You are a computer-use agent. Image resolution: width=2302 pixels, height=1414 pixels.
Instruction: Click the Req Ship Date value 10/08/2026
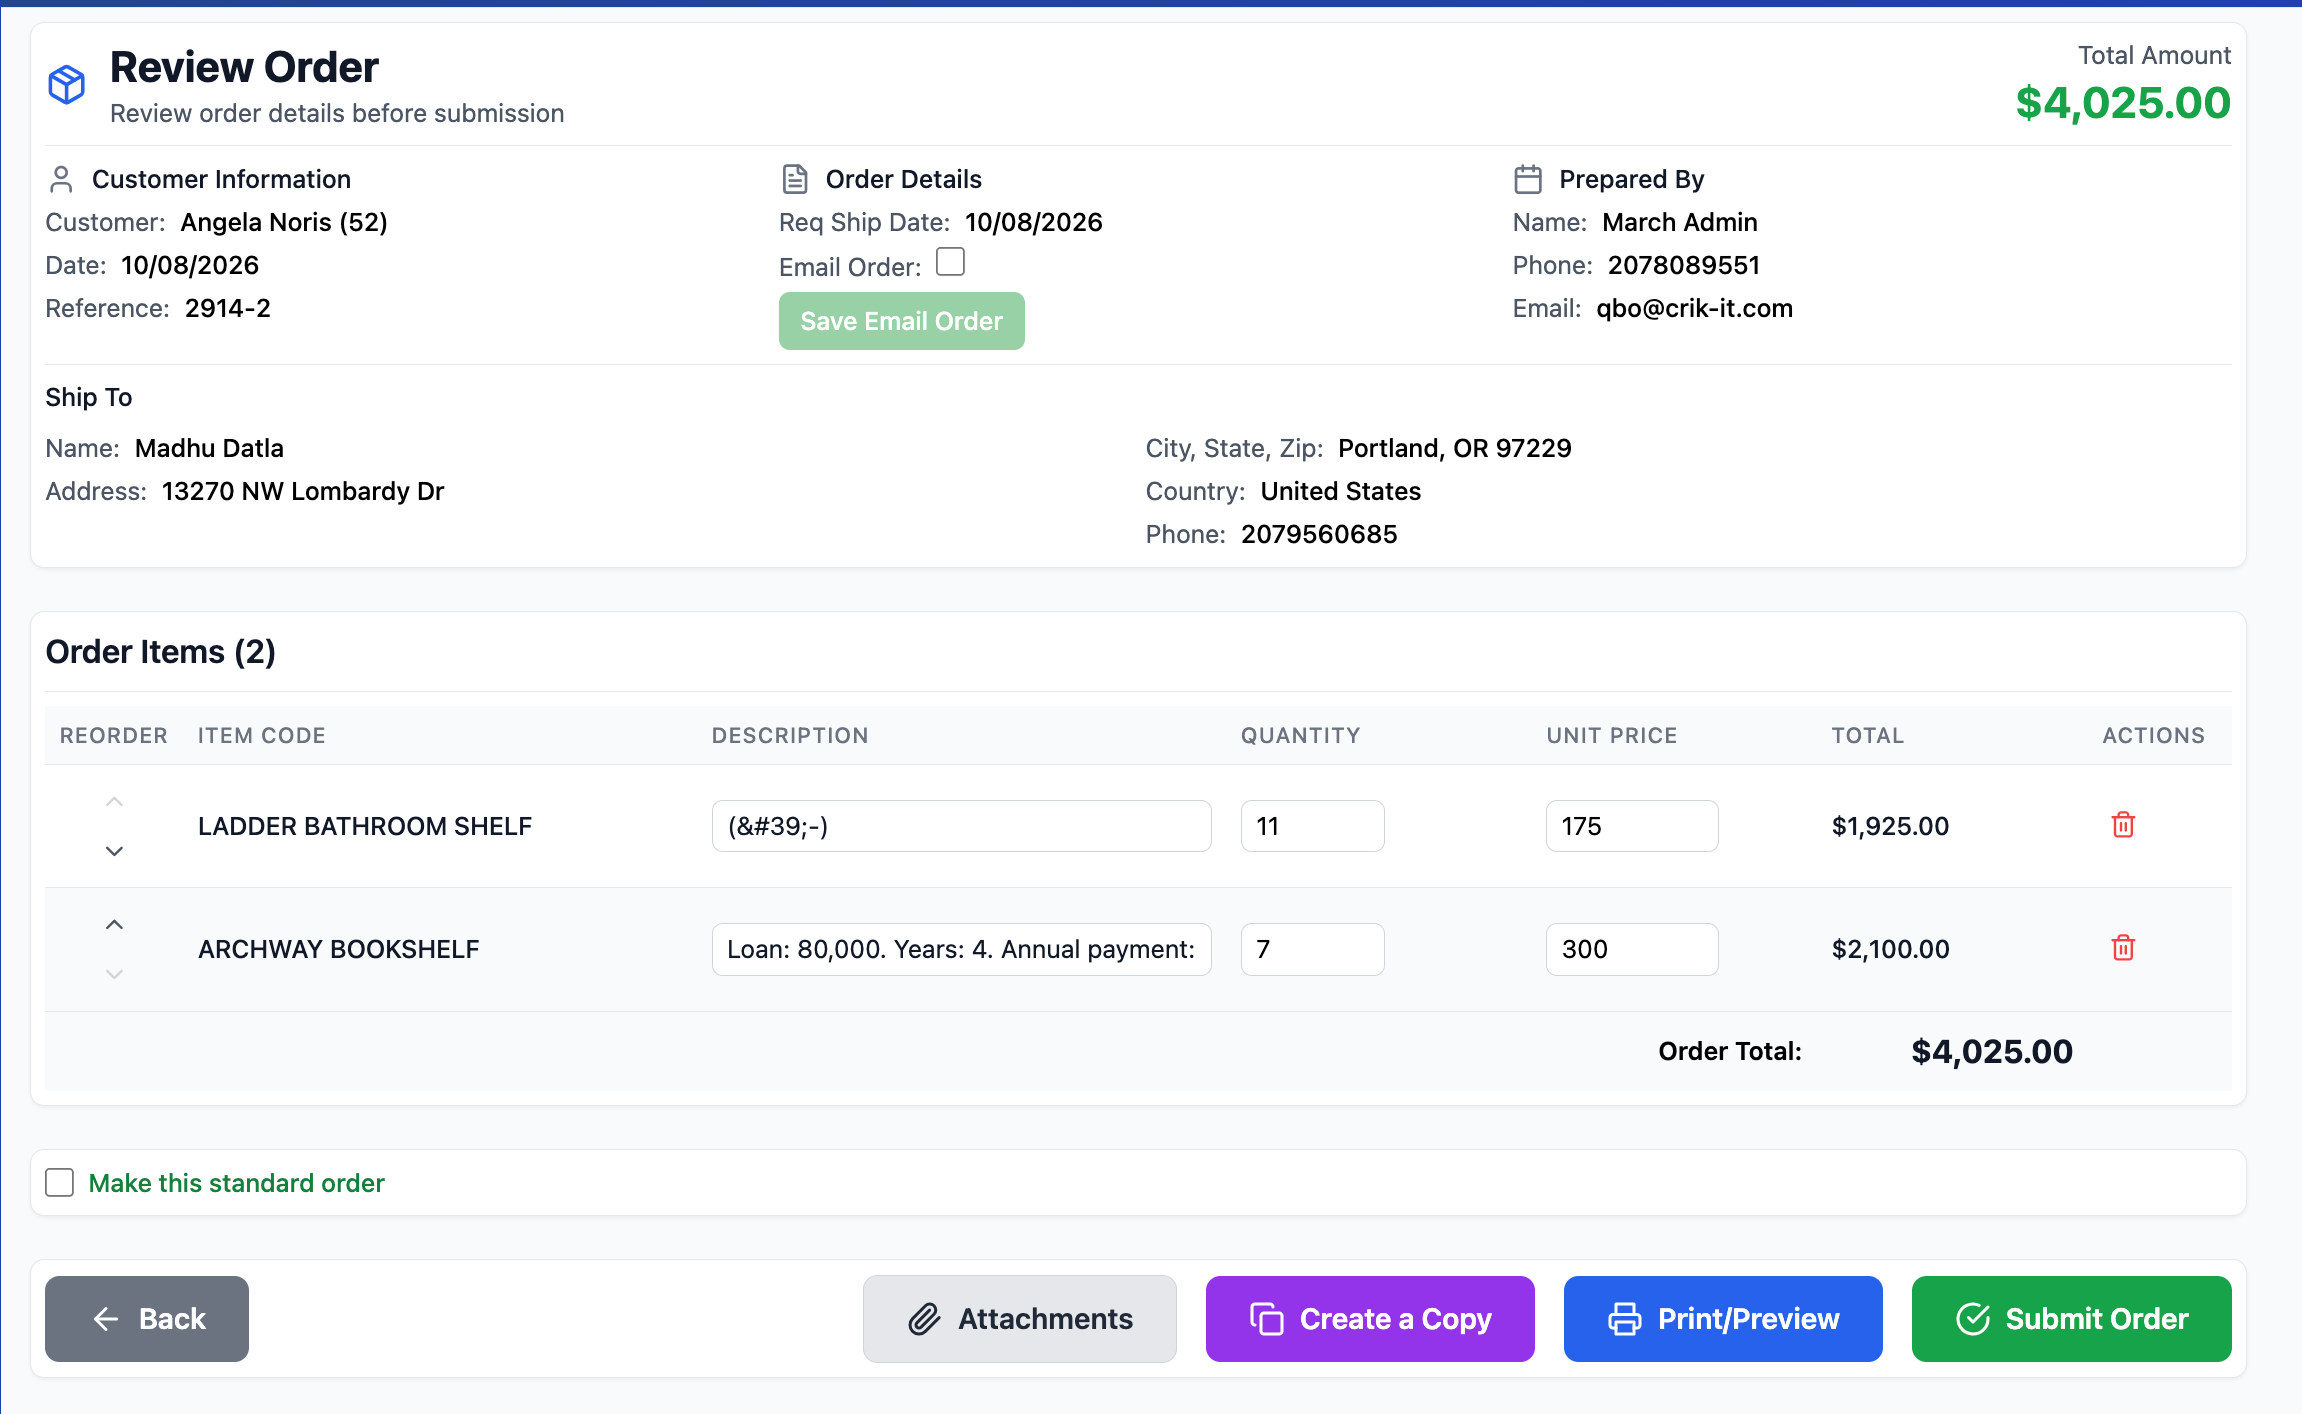[1034, 222]
